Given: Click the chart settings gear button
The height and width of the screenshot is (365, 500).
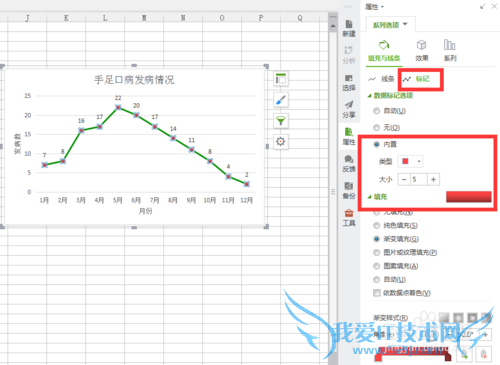Looking at the screenshot, I should [281, 142].
